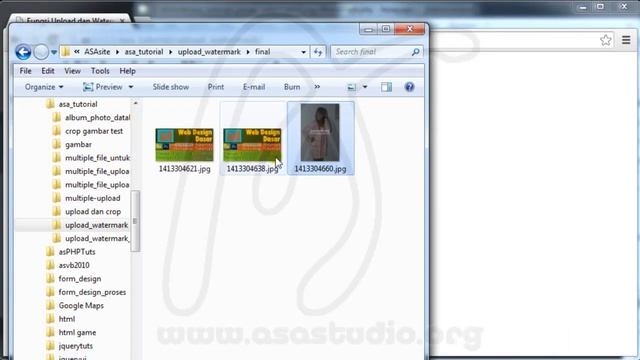Show hidden breadcrumb path chevrons
640x360 pixels.
coord(77,52)
